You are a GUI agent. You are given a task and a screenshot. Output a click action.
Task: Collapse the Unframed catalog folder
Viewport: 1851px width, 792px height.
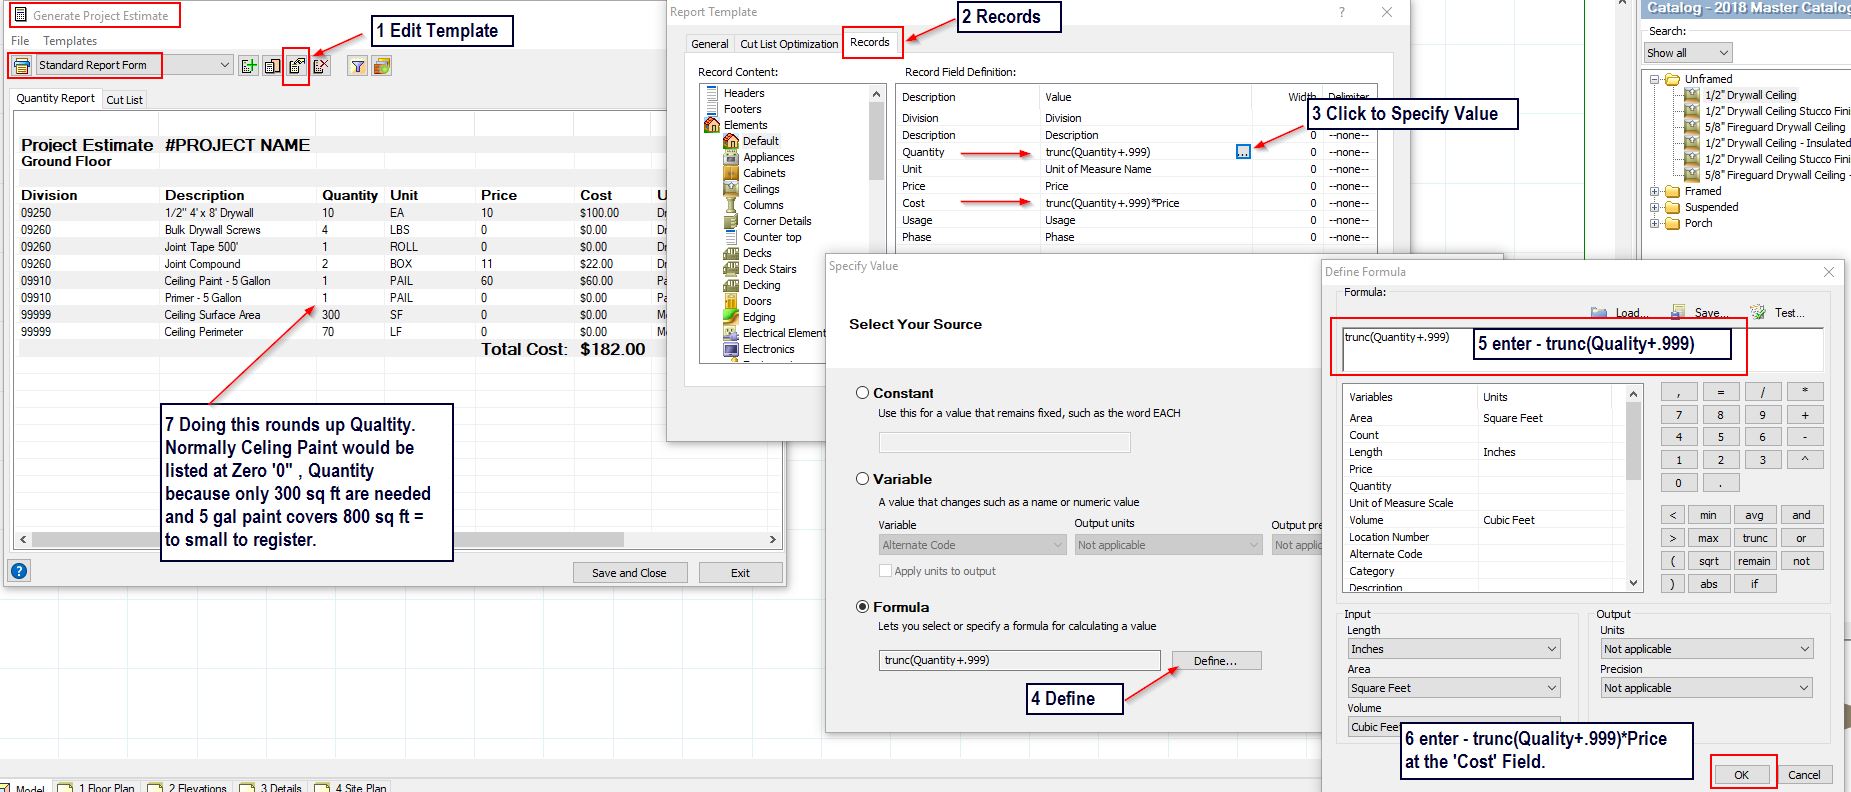[x=1655, y=79]
